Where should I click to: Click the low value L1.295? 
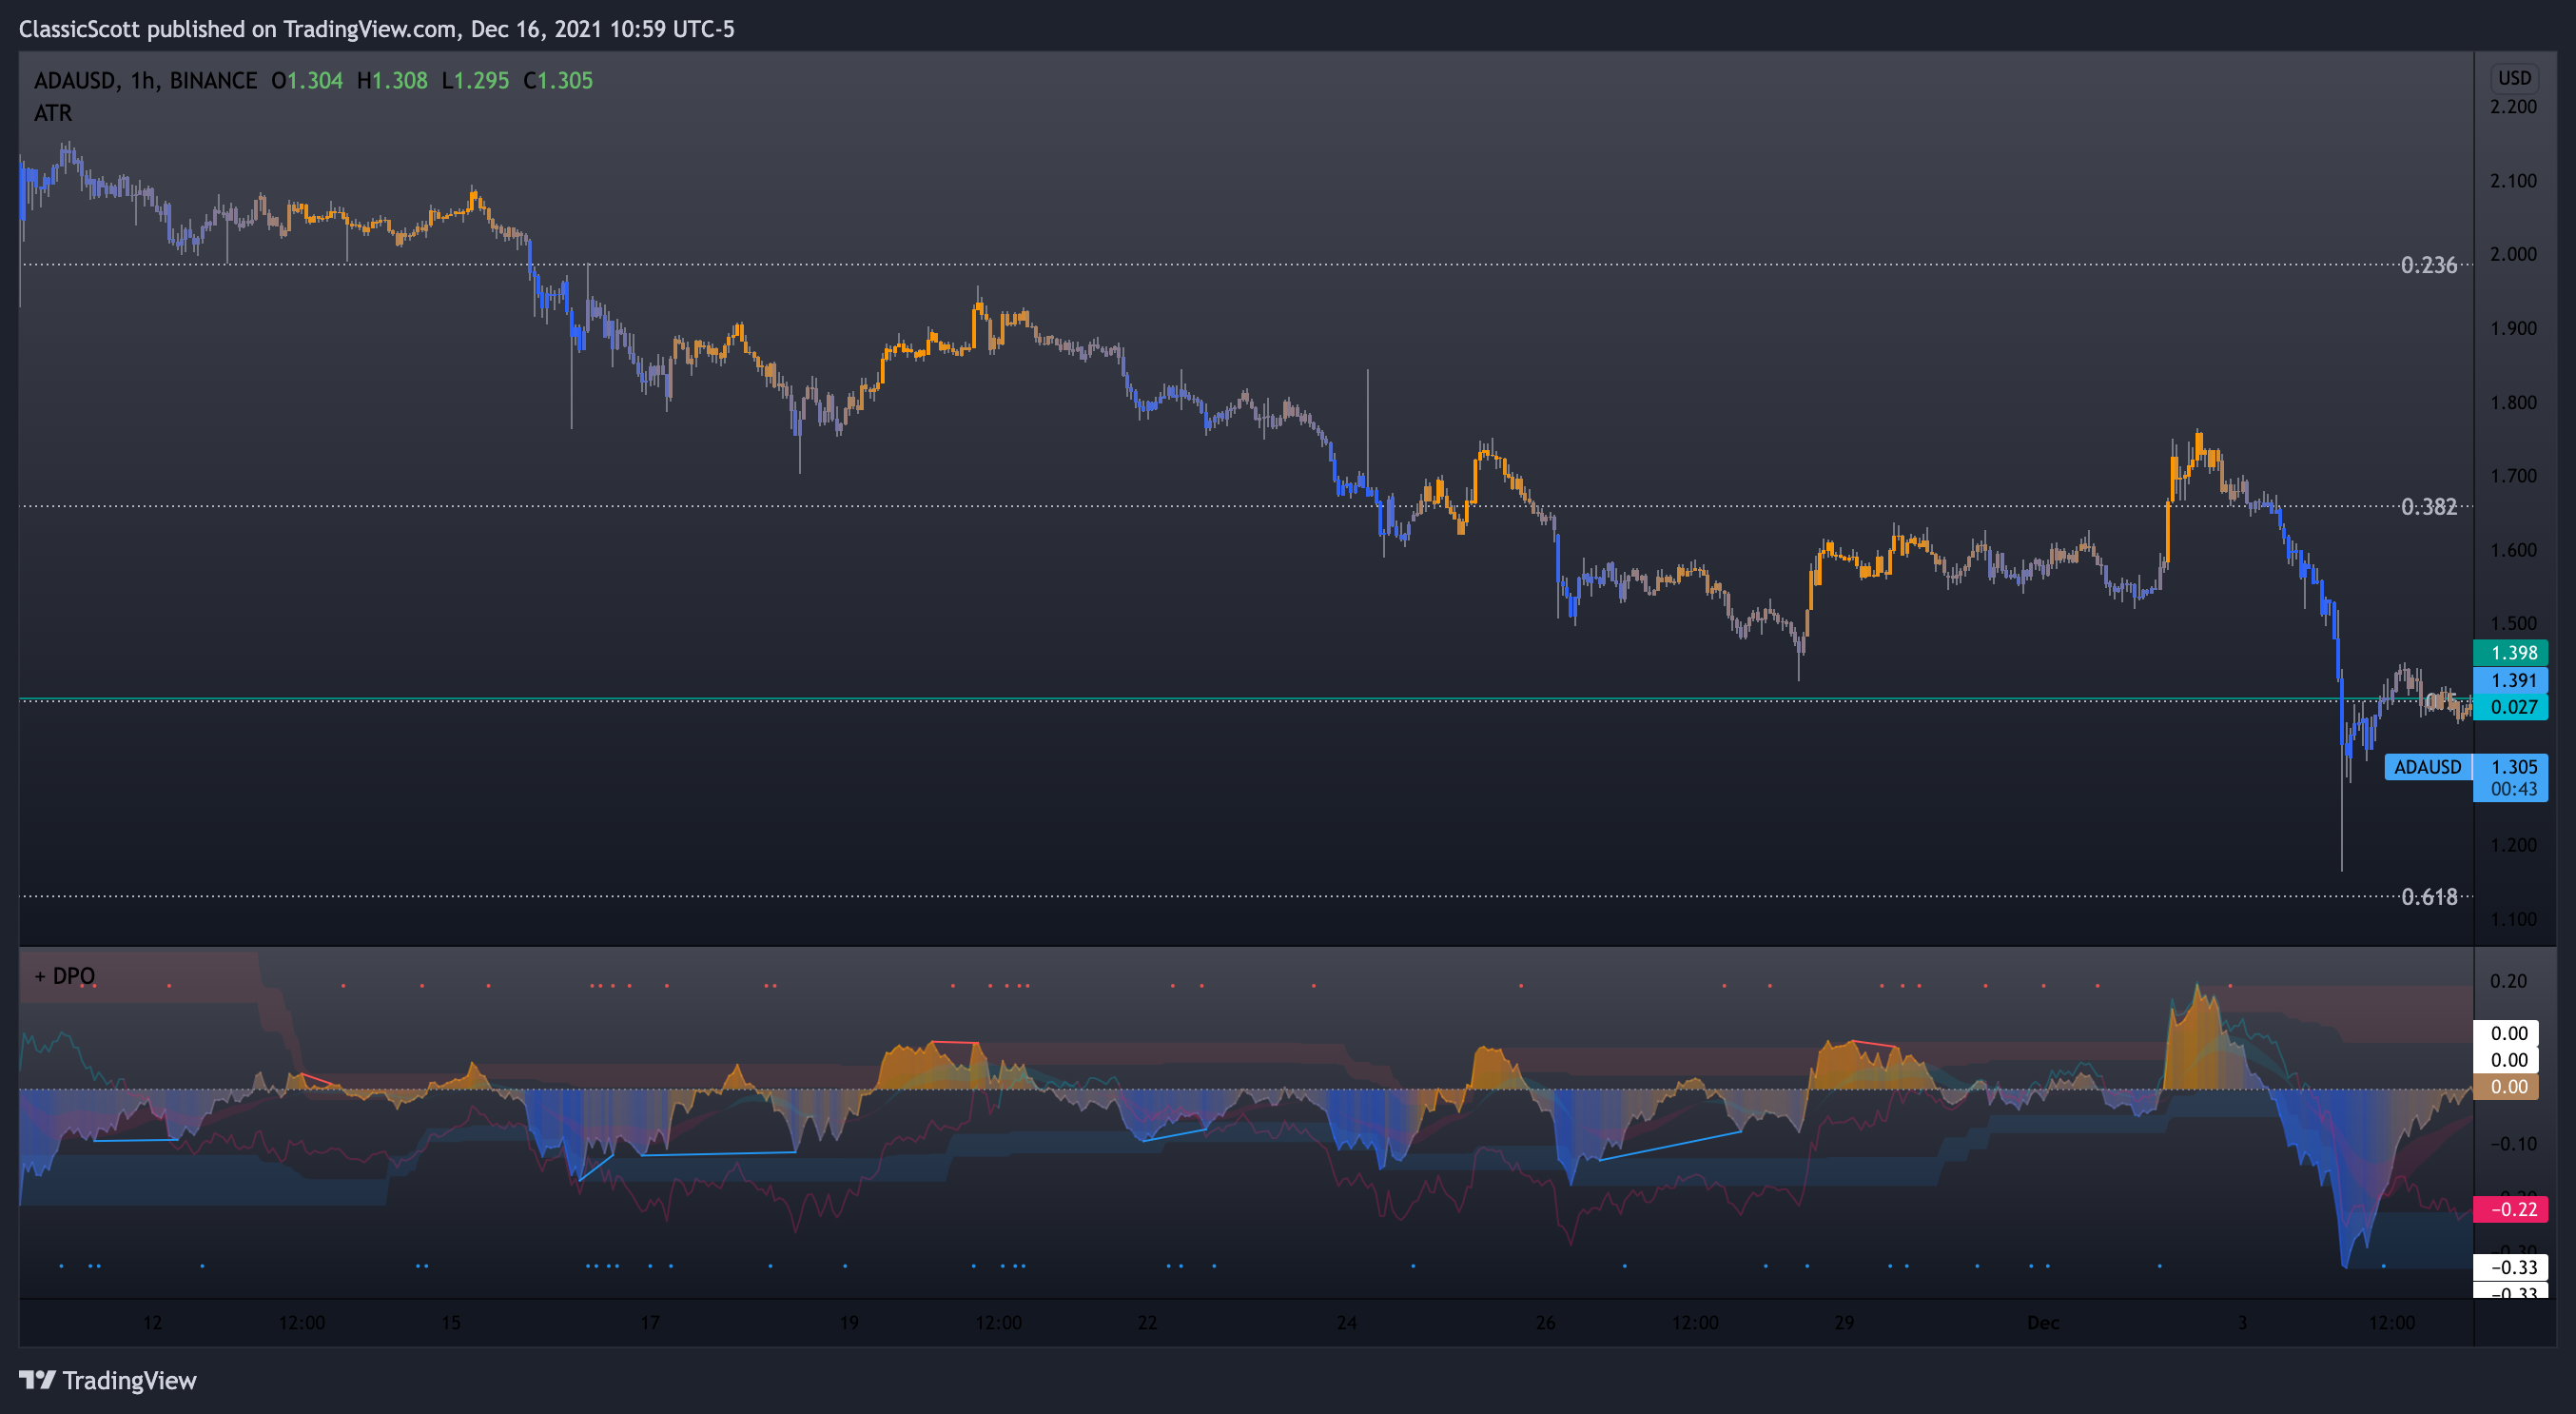476,81
